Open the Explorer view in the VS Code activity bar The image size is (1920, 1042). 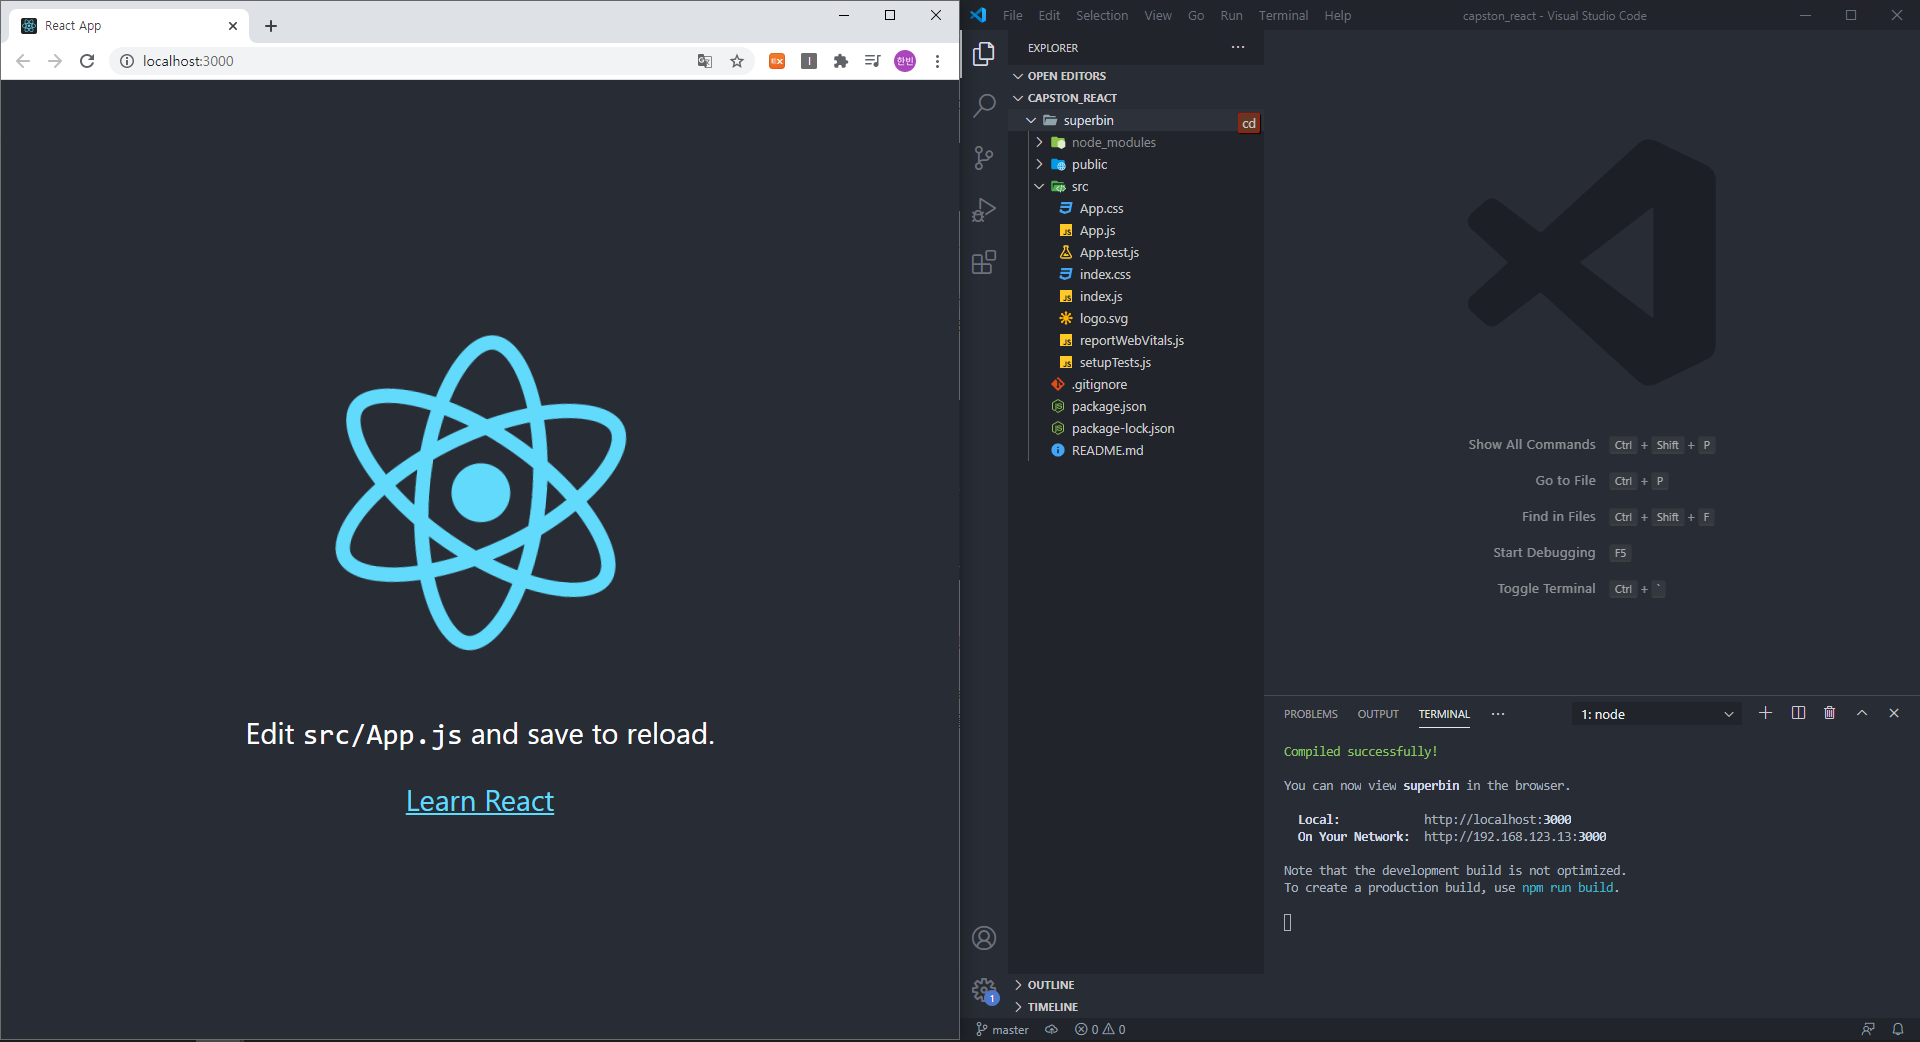(x=984, y=53)
